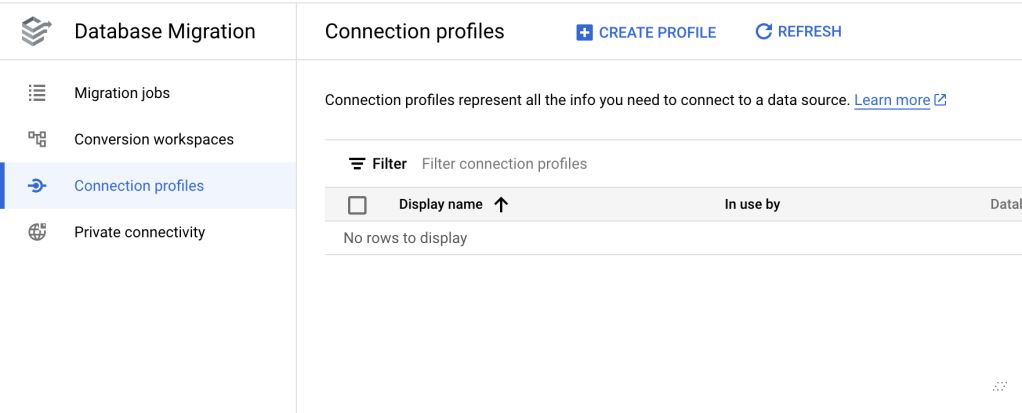Click the external link icon after Learn more

940,100
